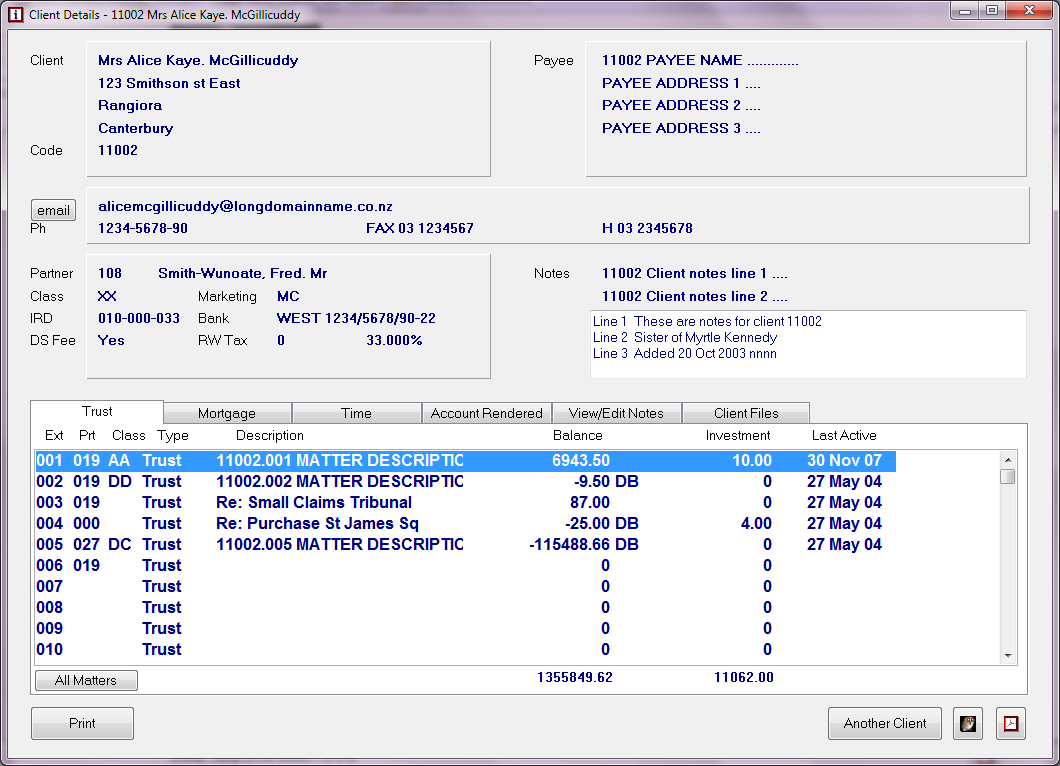1060x766 pixels.
Task: Open the View/Edit Notes tab
Action: click(616, 413)
